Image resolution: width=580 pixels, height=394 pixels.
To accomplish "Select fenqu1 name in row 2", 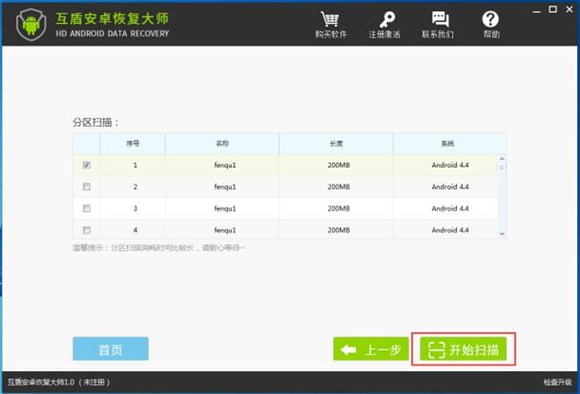I will coord(225,187).
